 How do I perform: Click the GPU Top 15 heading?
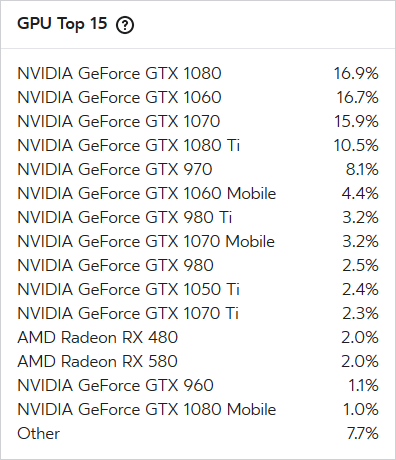[62, 24]
